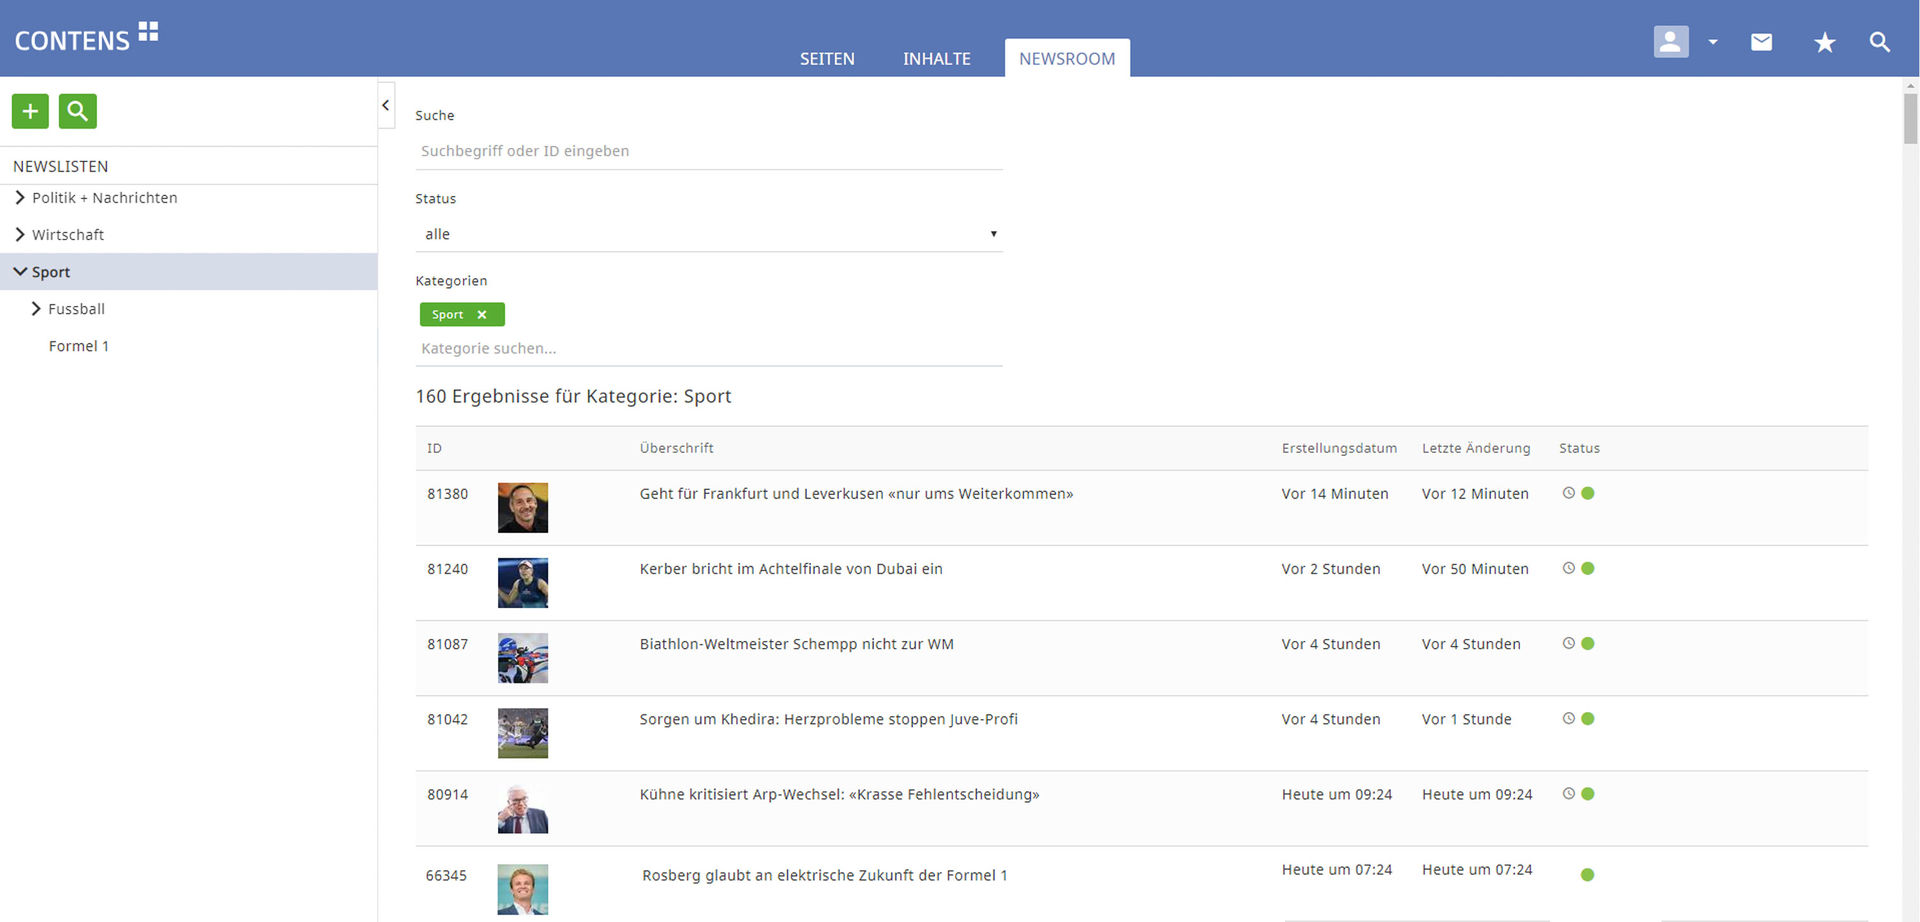Open the Status dropdown showing alle
This screenshot has height=922, width=1920.
pyautogui.click(x=708, y=234)
